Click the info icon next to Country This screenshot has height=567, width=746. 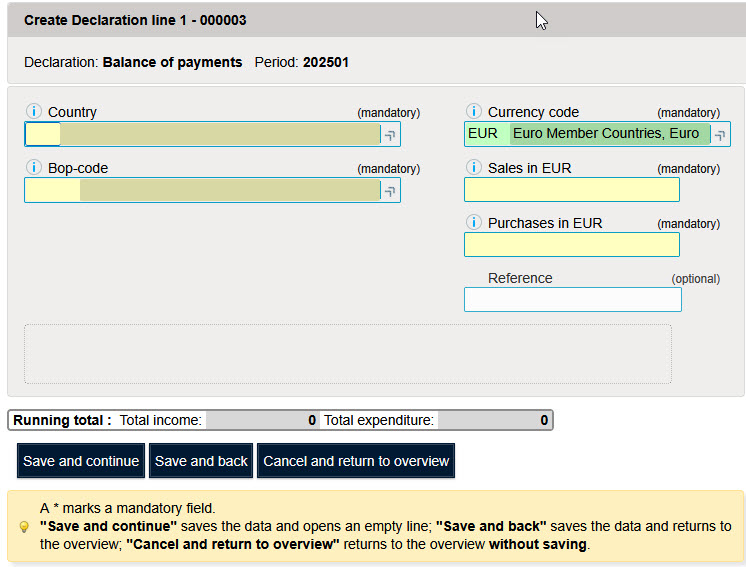point(33,112)
